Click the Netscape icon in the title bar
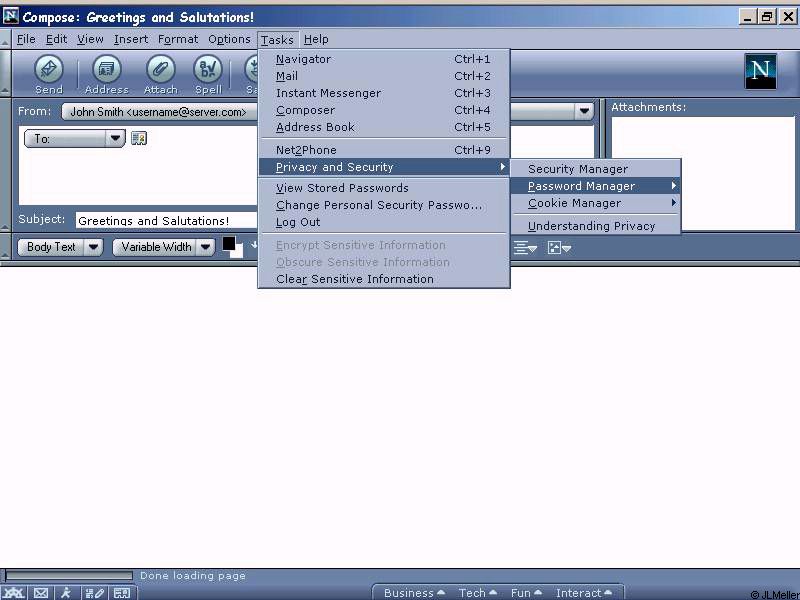 pyautogui.click(x=11, y=16)
